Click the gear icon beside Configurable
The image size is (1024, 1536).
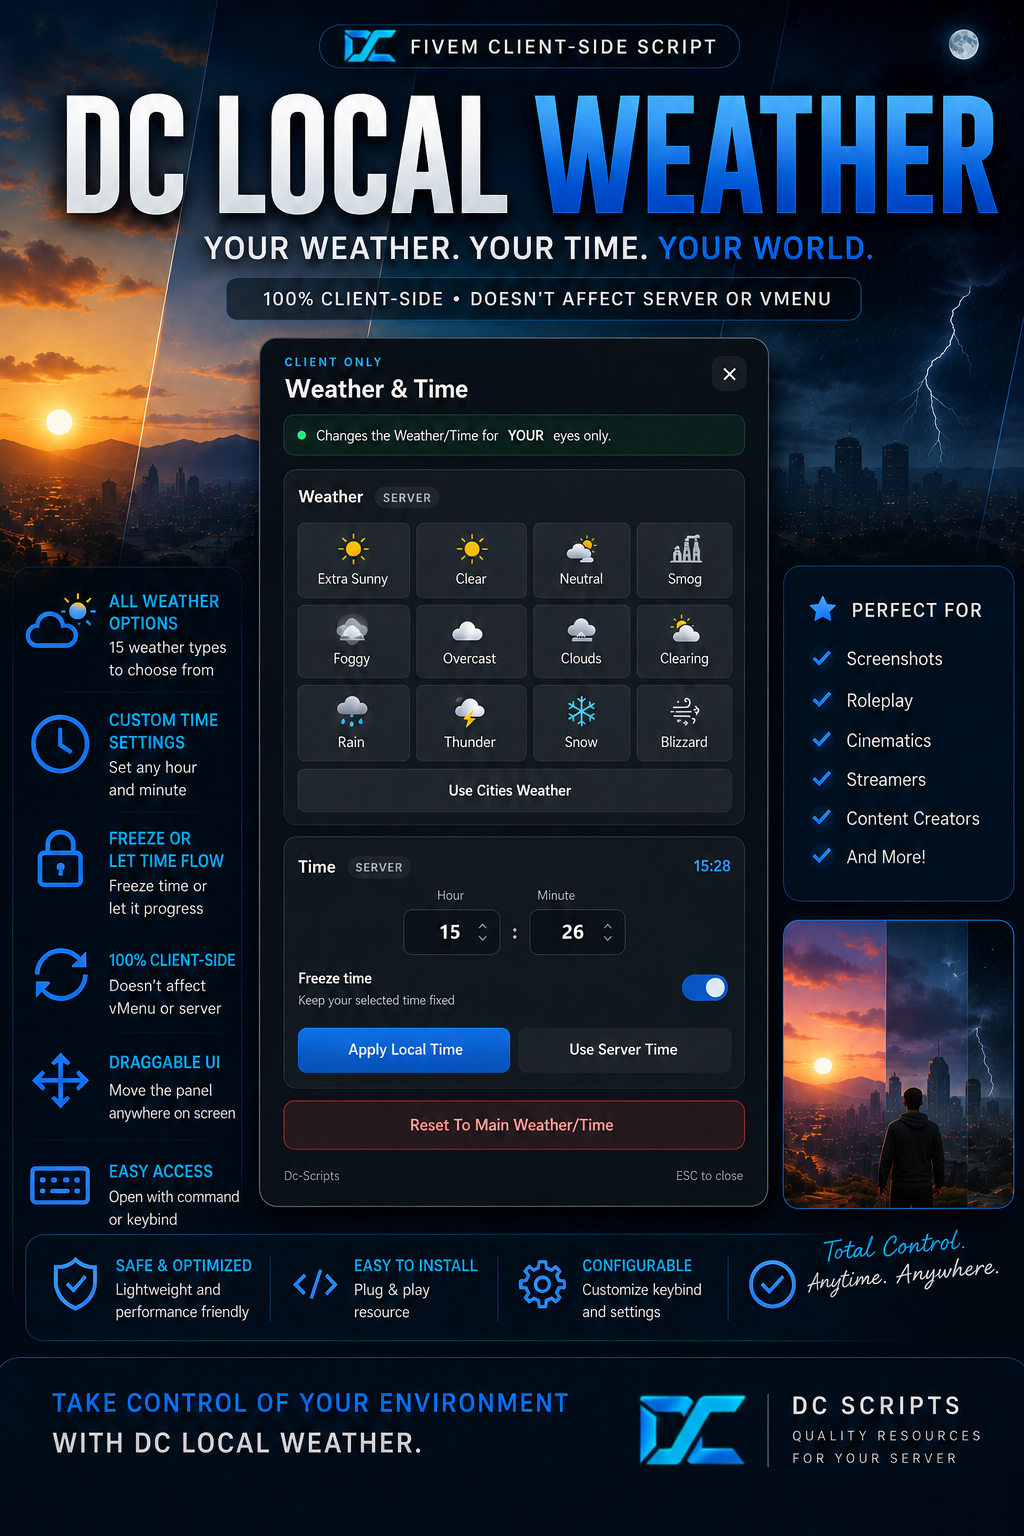coord(542,1284)
